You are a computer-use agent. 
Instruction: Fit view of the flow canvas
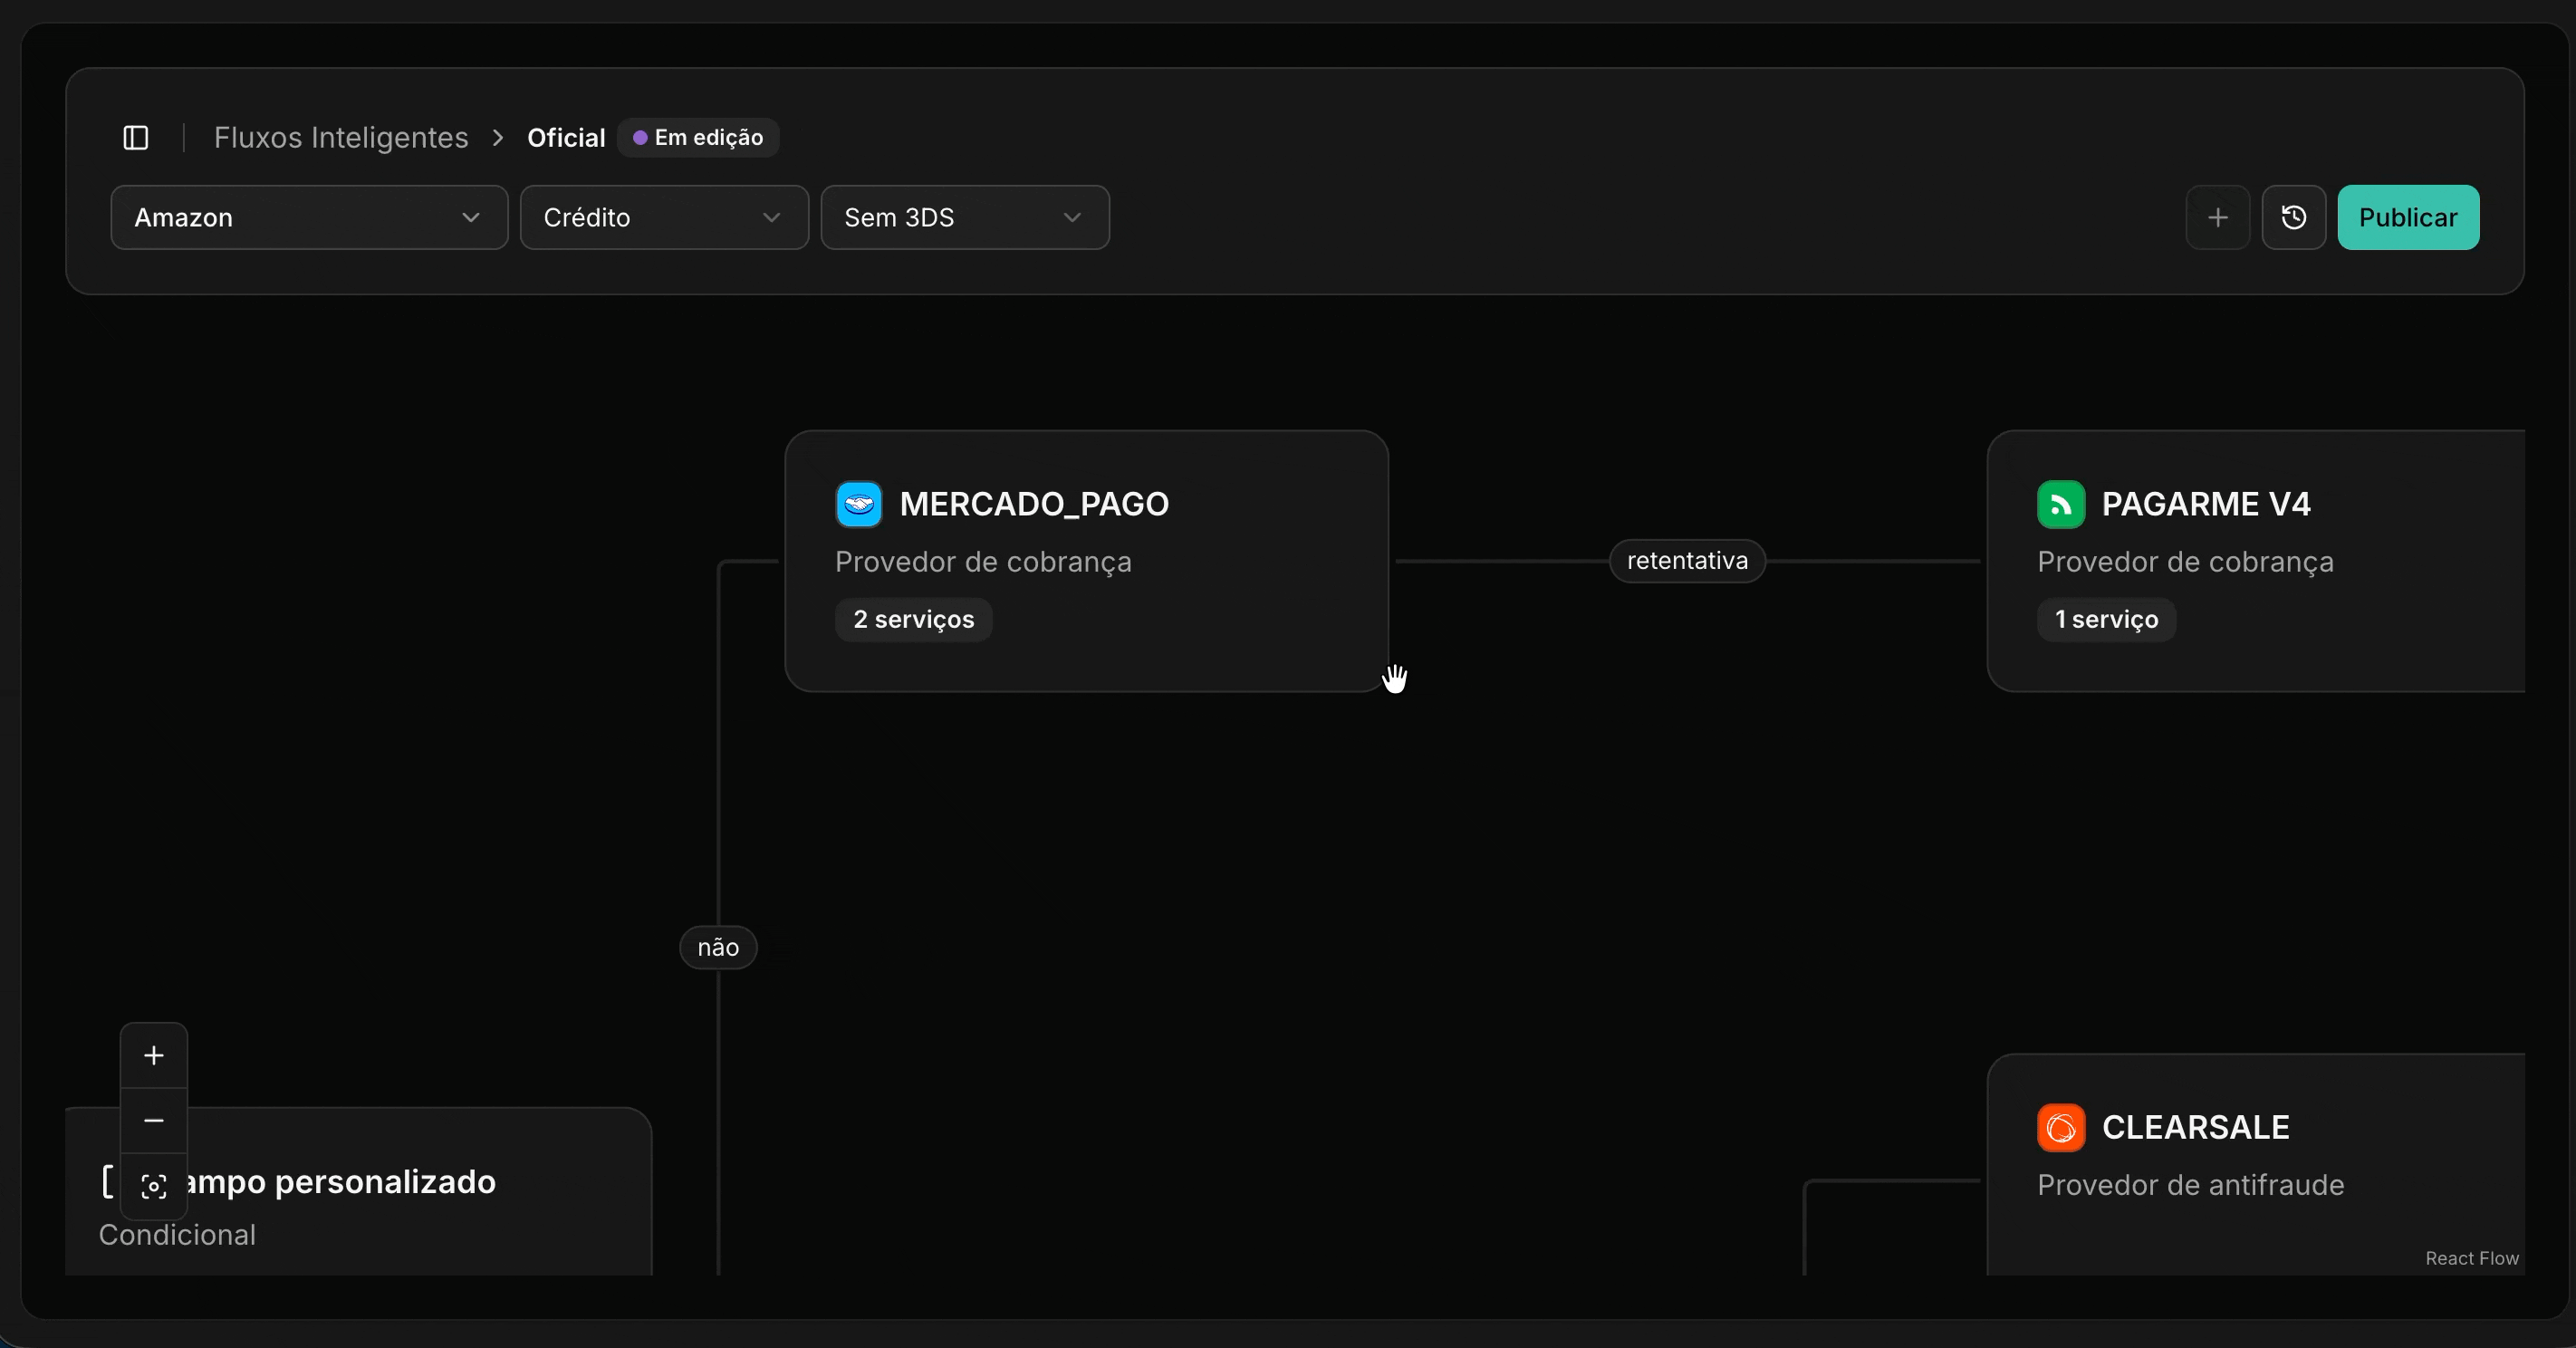154,1186
